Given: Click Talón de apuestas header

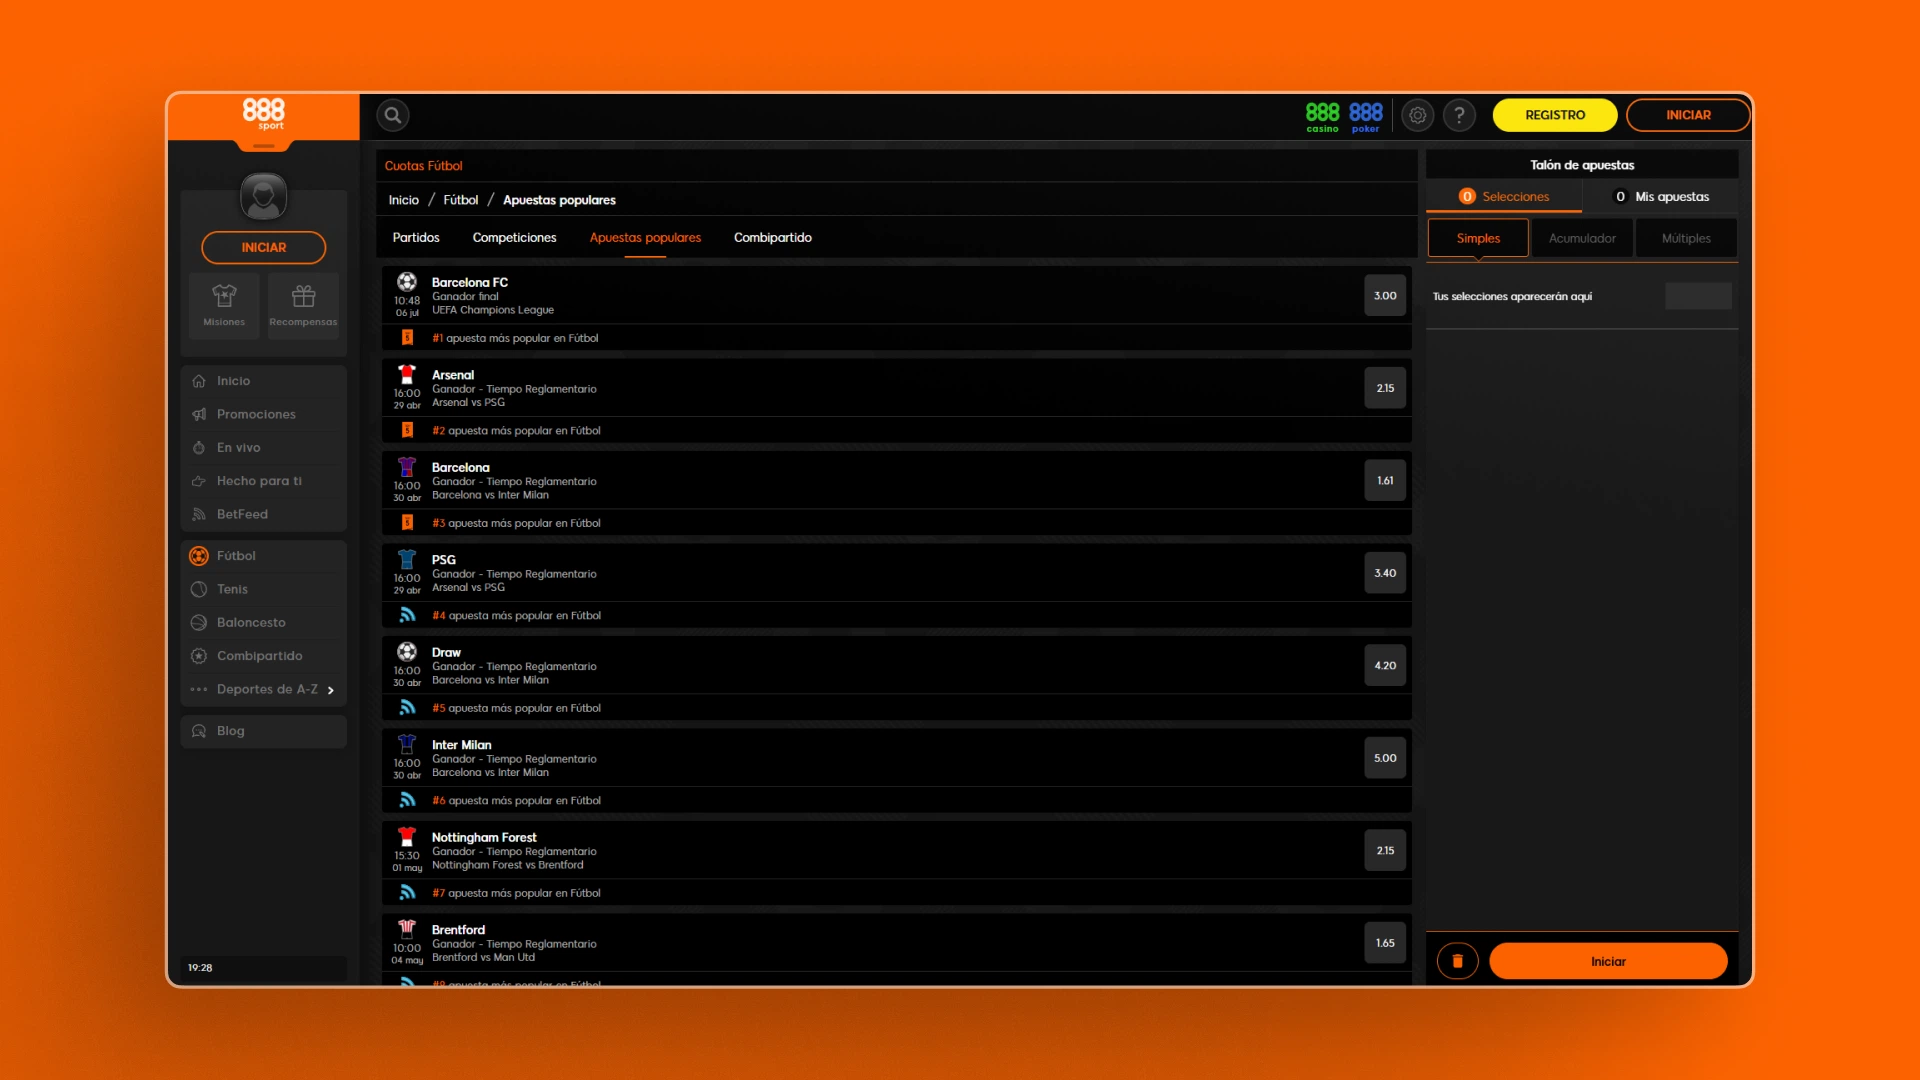Looking at the screenshot, I should pos(1582,165).
